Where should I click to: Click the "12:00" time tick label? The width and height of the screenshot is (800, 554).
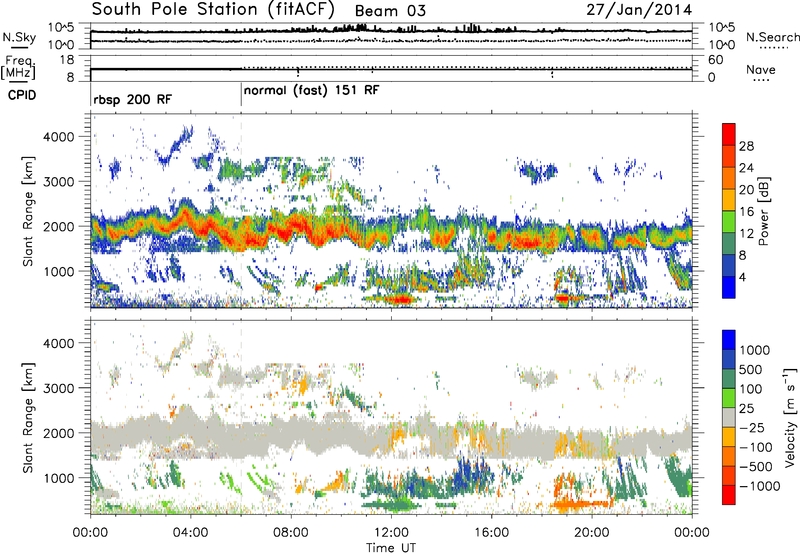[x=391, y=533]
